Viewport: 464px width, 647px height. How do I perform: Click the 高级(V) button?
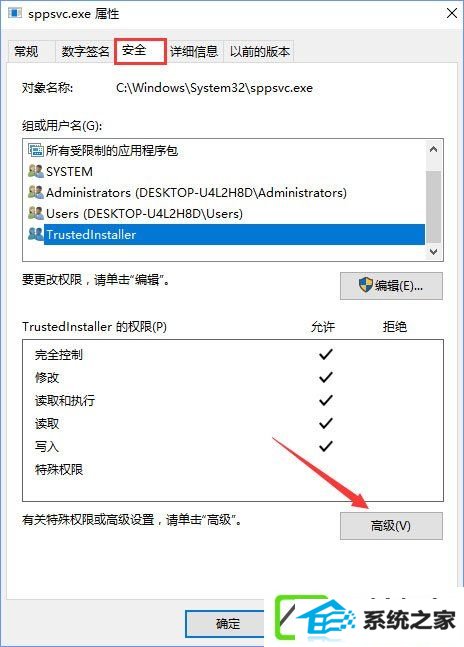[x=391, y=526]
